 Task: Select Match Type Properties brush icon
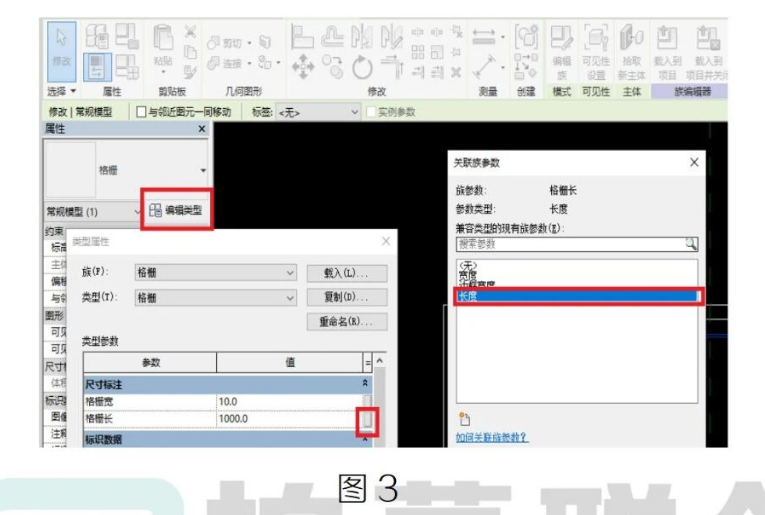click(190, 72)
